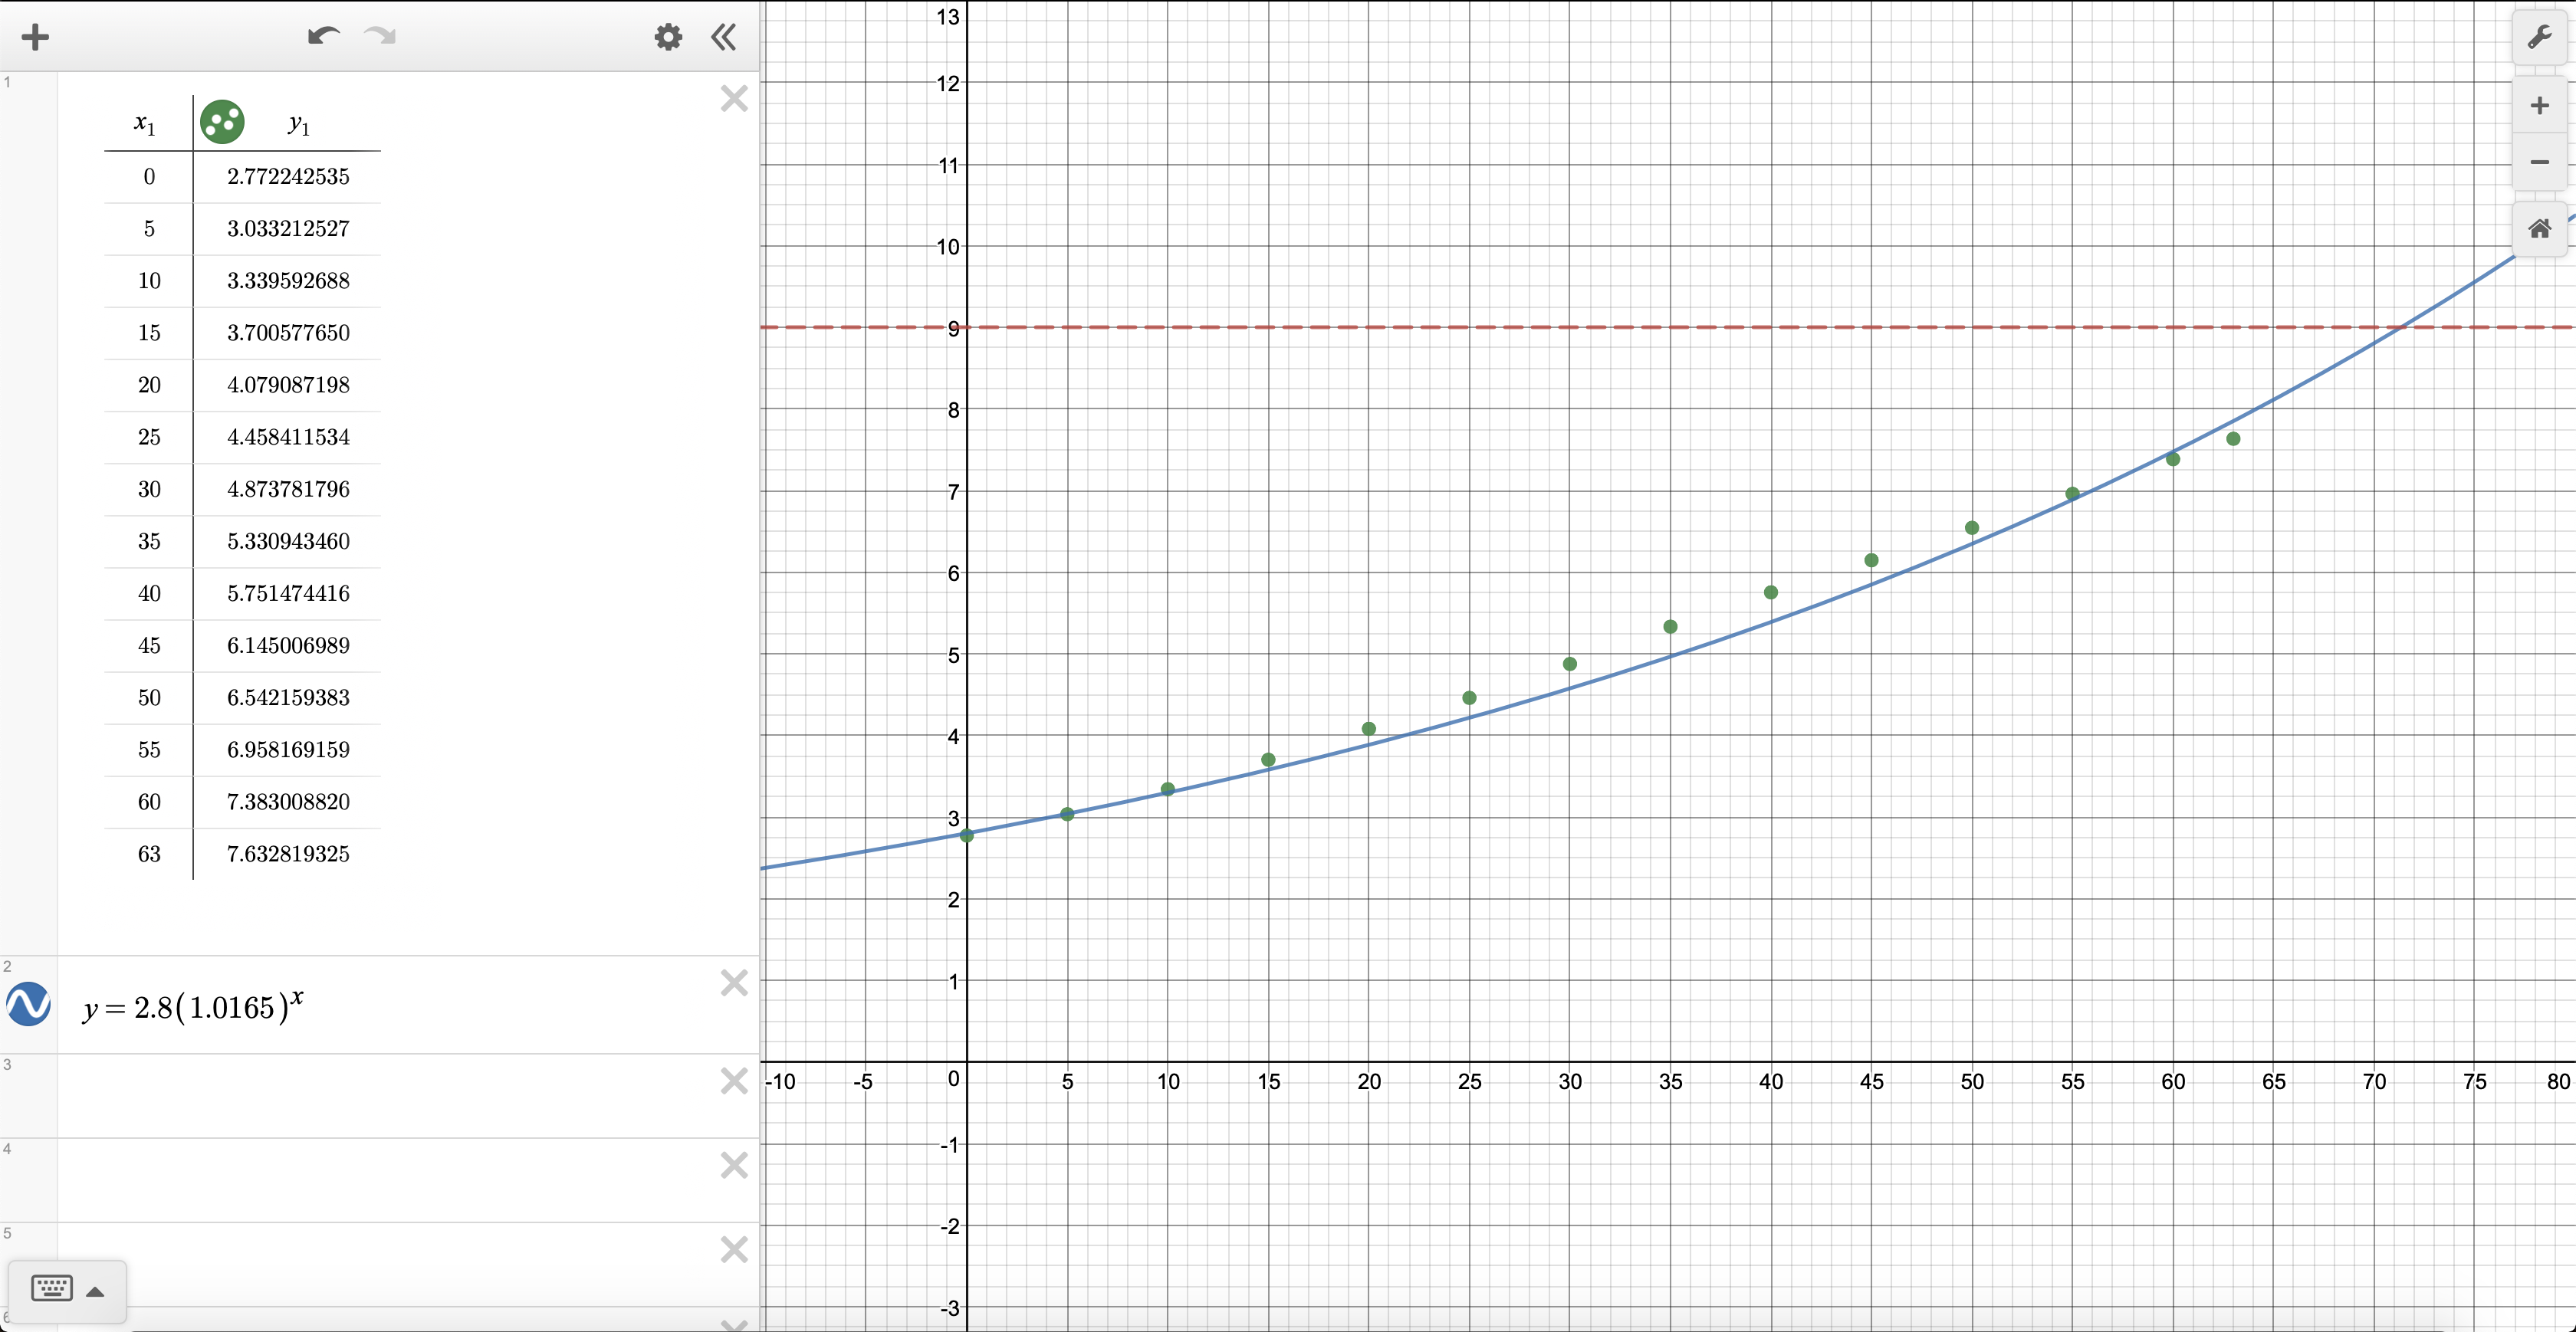Select the table cell with 4.079087198

[x=288, y=385]
